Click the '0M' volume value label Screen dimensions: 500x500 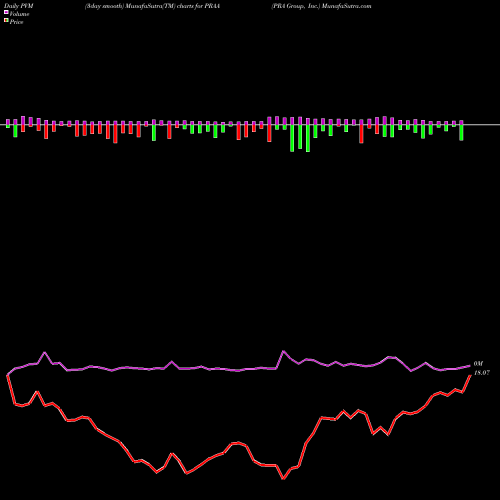pos(478,364)
